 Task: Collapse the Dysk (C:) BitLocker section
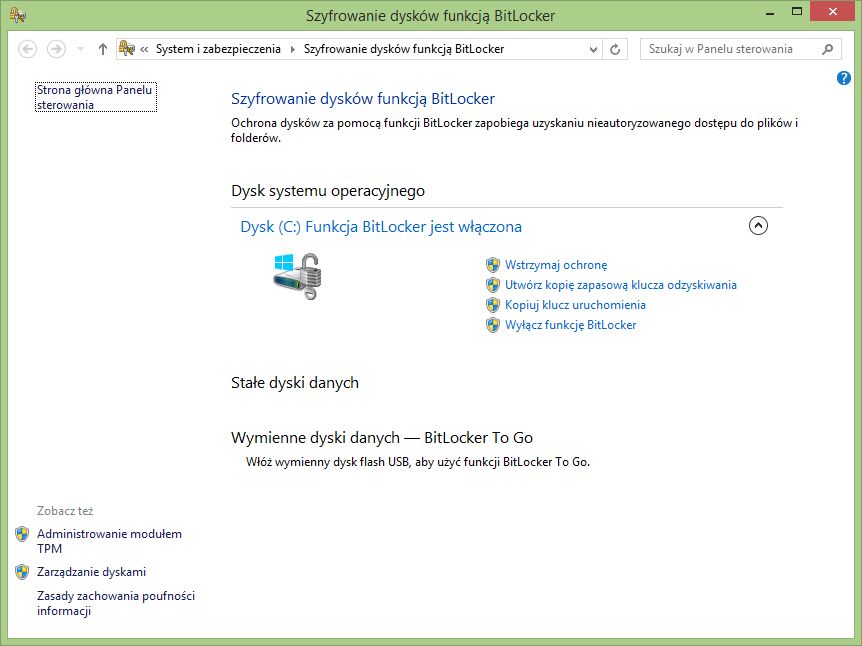click(x=759, y=226)
